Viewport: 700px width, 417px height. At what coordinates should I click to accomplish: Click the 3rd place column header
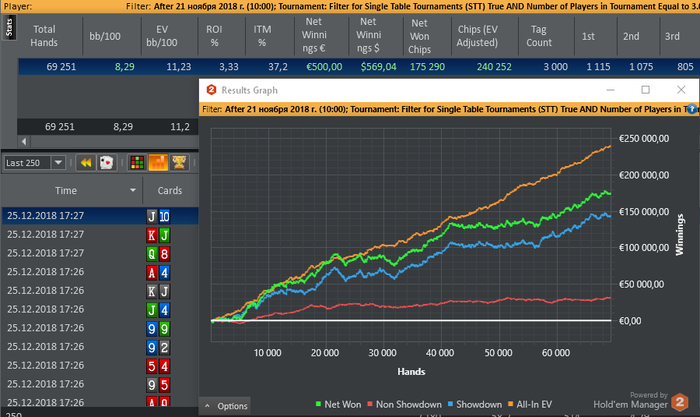[672, 36]
